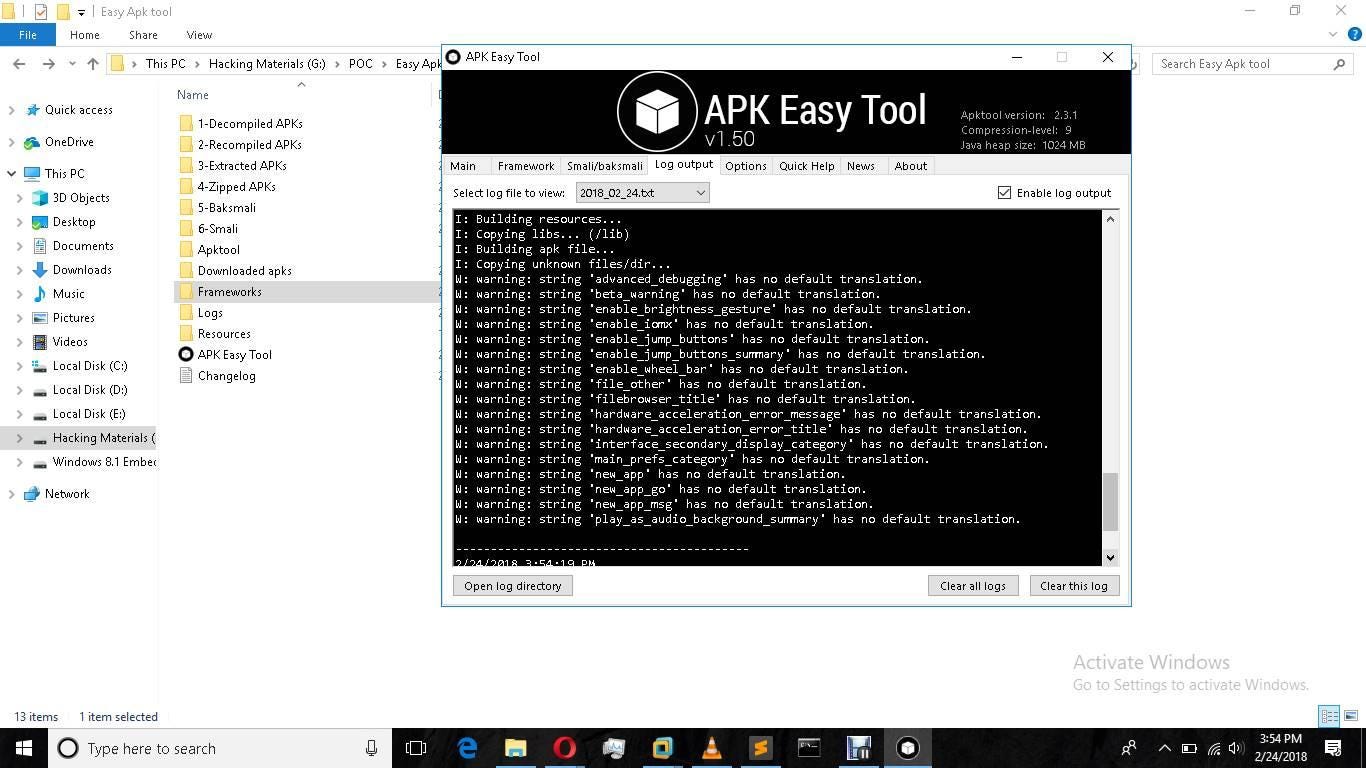1366x768 pixels.
Task: Open the command prompt taskbar icon
Action: pos(809,748)
